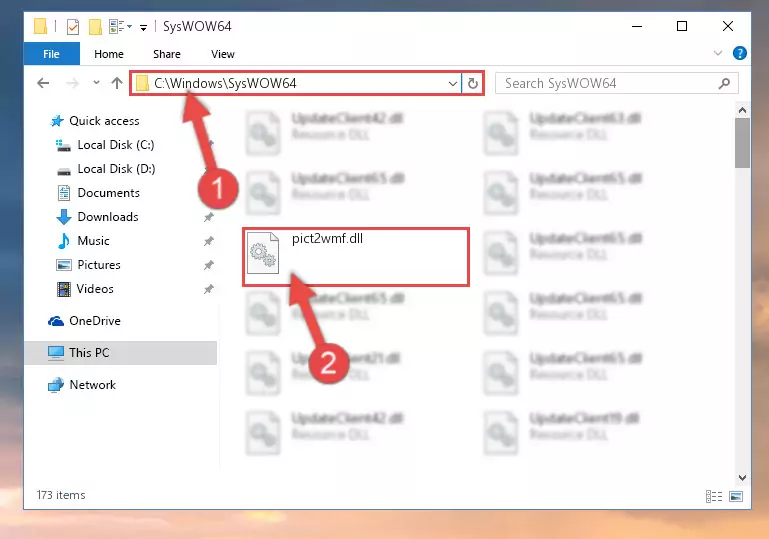This screenshot has height=539, width=769.
Task: Go up one folder level
Action: point(117,83)
